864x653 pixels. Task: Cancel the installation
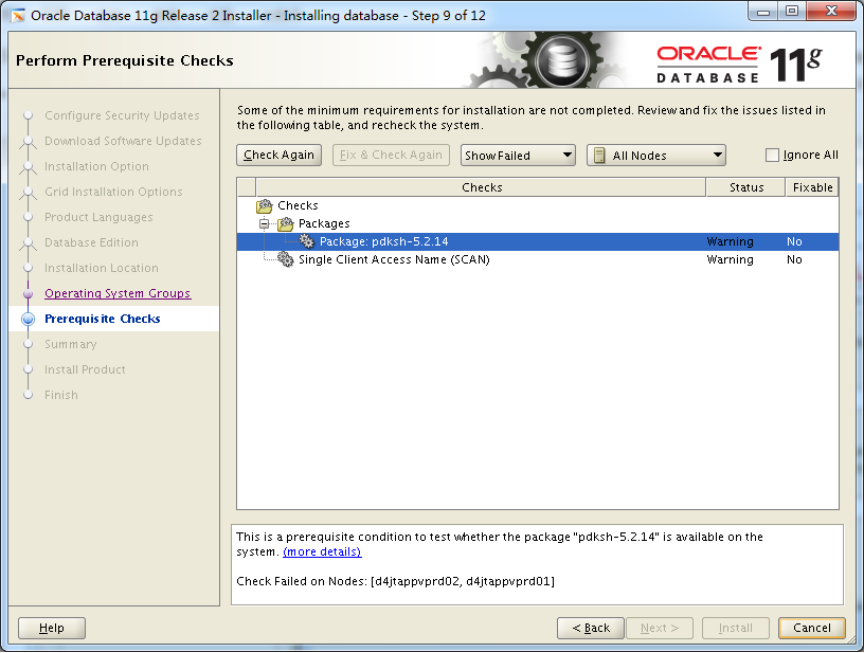[x=812, y=628]
